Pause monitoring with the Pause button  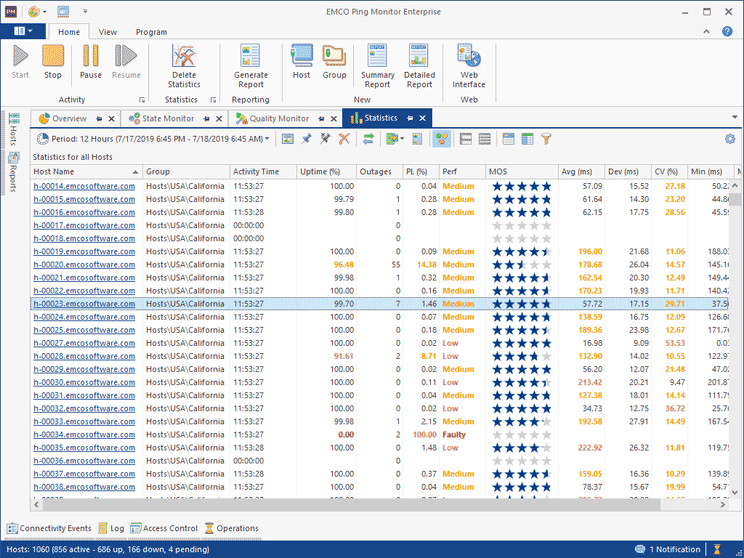pos(90,62)
